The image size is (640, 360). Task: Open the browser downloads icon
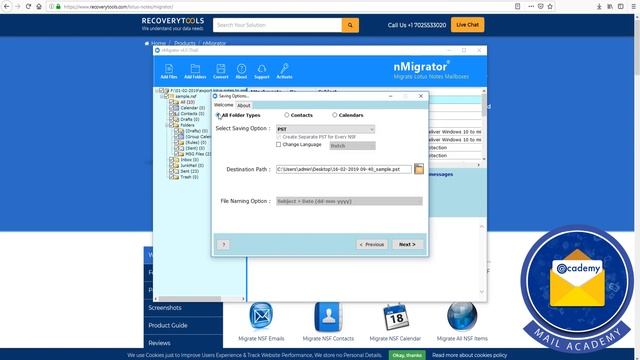point(599,7)
